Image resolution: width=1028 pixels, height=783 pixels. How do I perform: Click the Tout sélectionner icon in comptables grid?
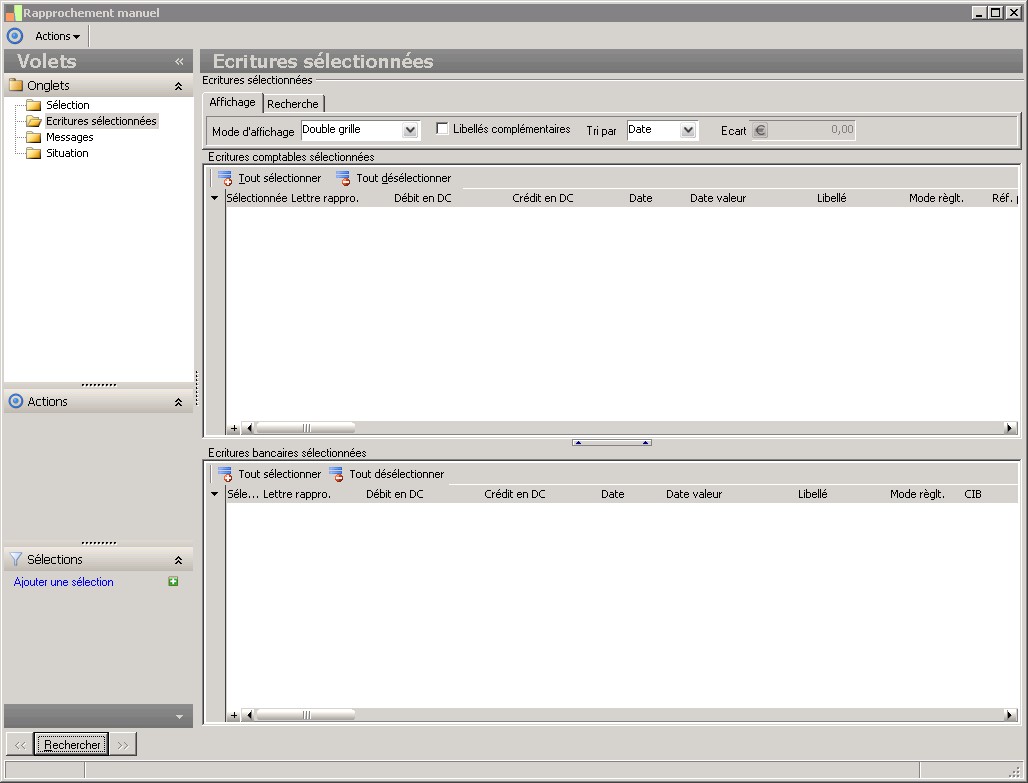[225, 178]
